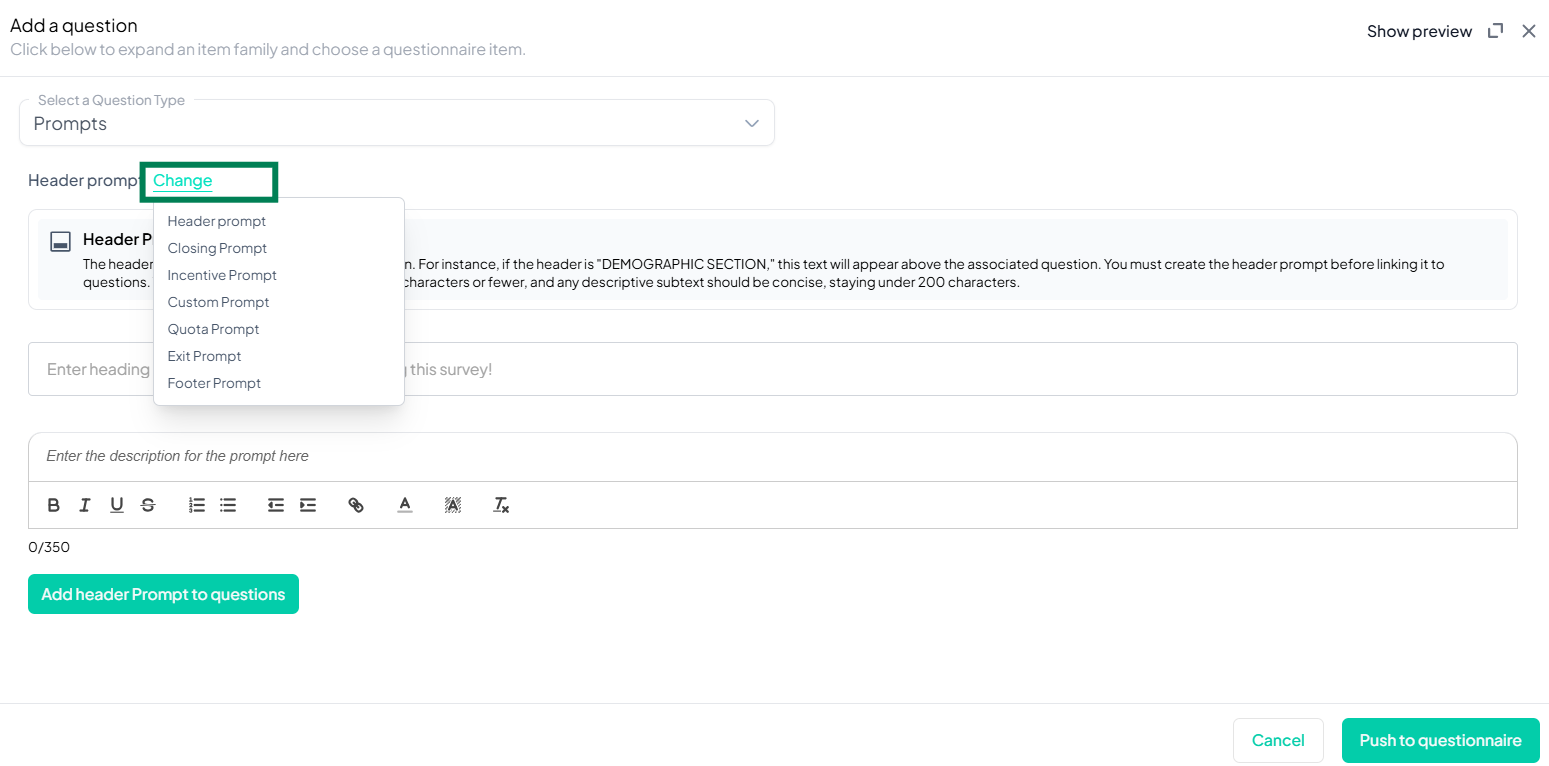Click the prompt description text area

point(772,456)
